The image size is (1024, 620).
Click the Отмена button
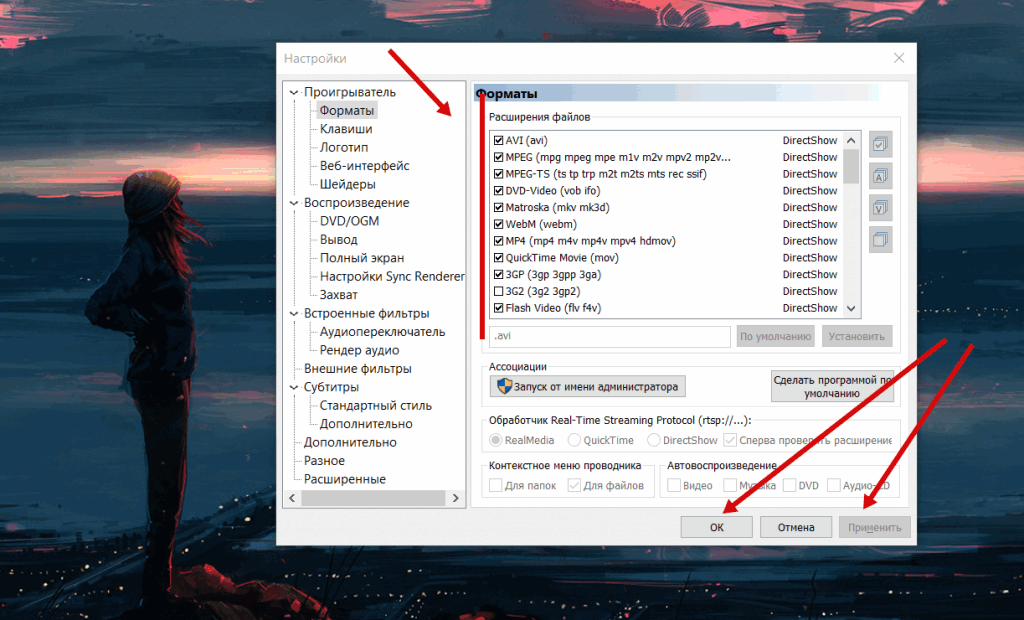pos(796,527)
